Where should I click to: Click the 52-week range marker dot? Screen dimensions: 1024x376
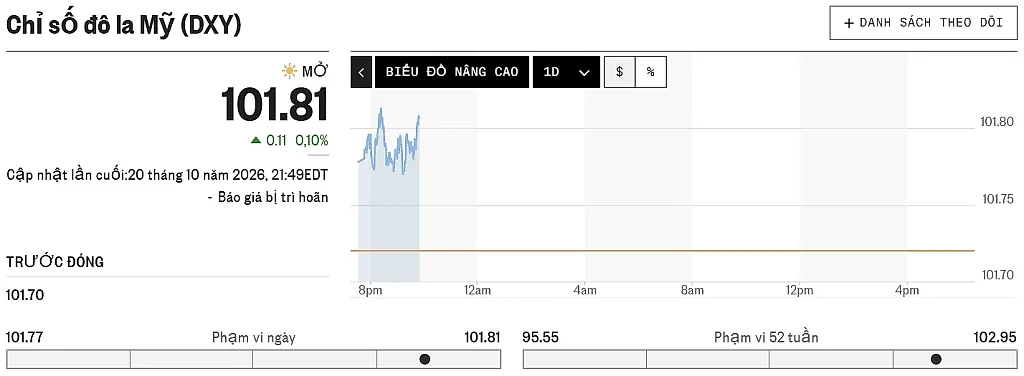coord(936,359)
